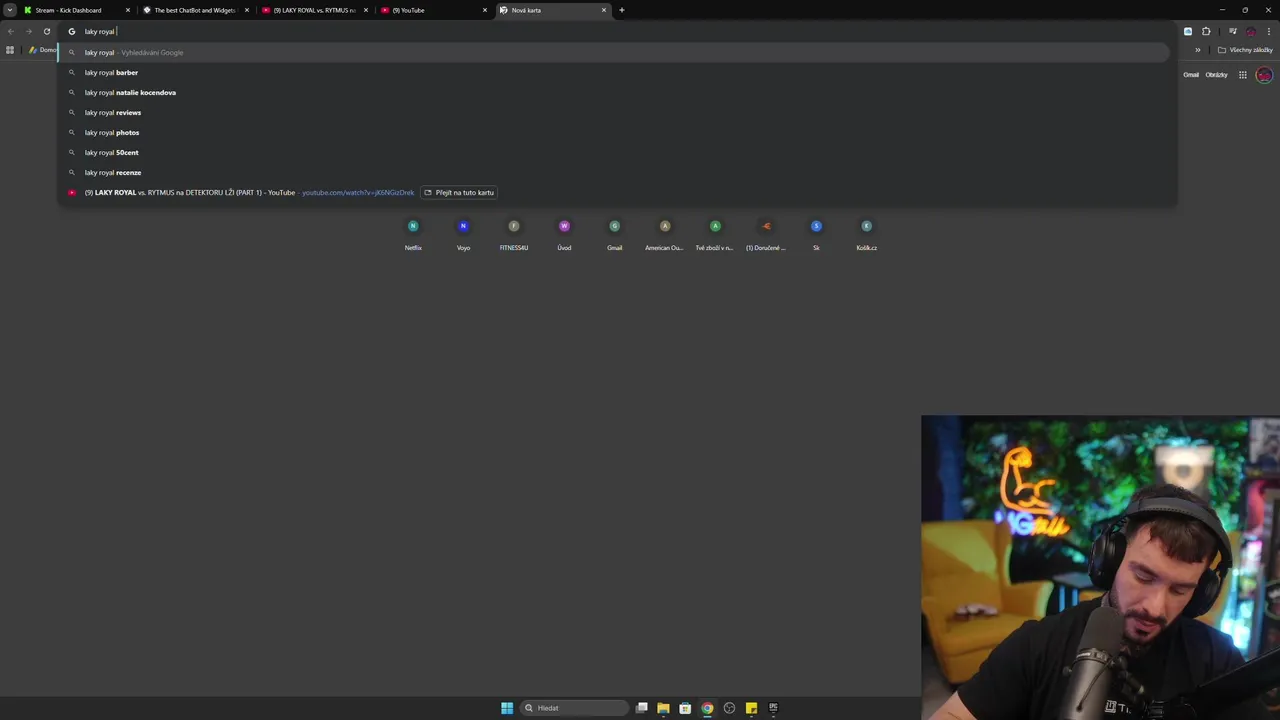Open the yellow sticky notes taskbar app
Viewport: 1280px width, 720px height.
point(751,708)
